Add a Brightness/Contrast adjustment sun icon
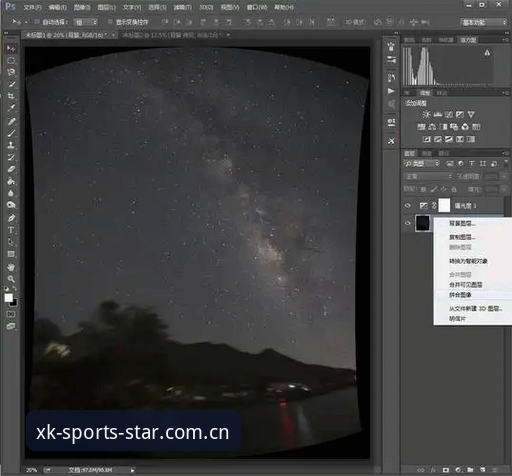512x476 pixels. coord(426,115)
